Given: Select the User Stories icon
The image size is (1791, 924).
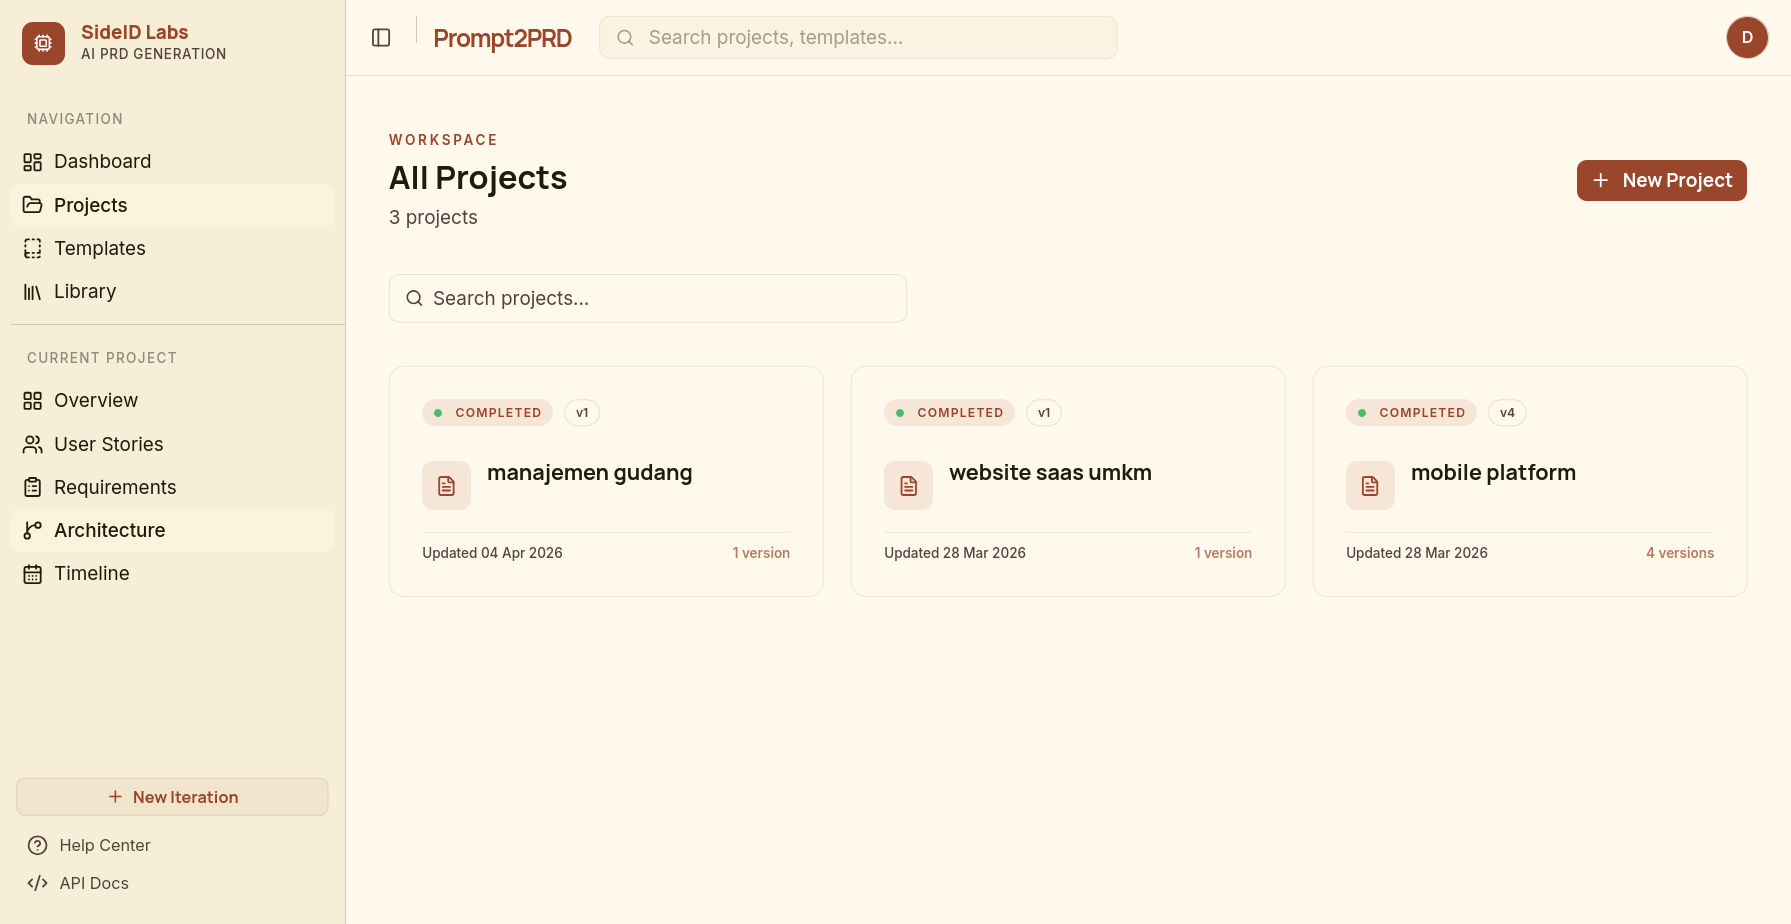Looking at the screenshot, I should point(32,444).
